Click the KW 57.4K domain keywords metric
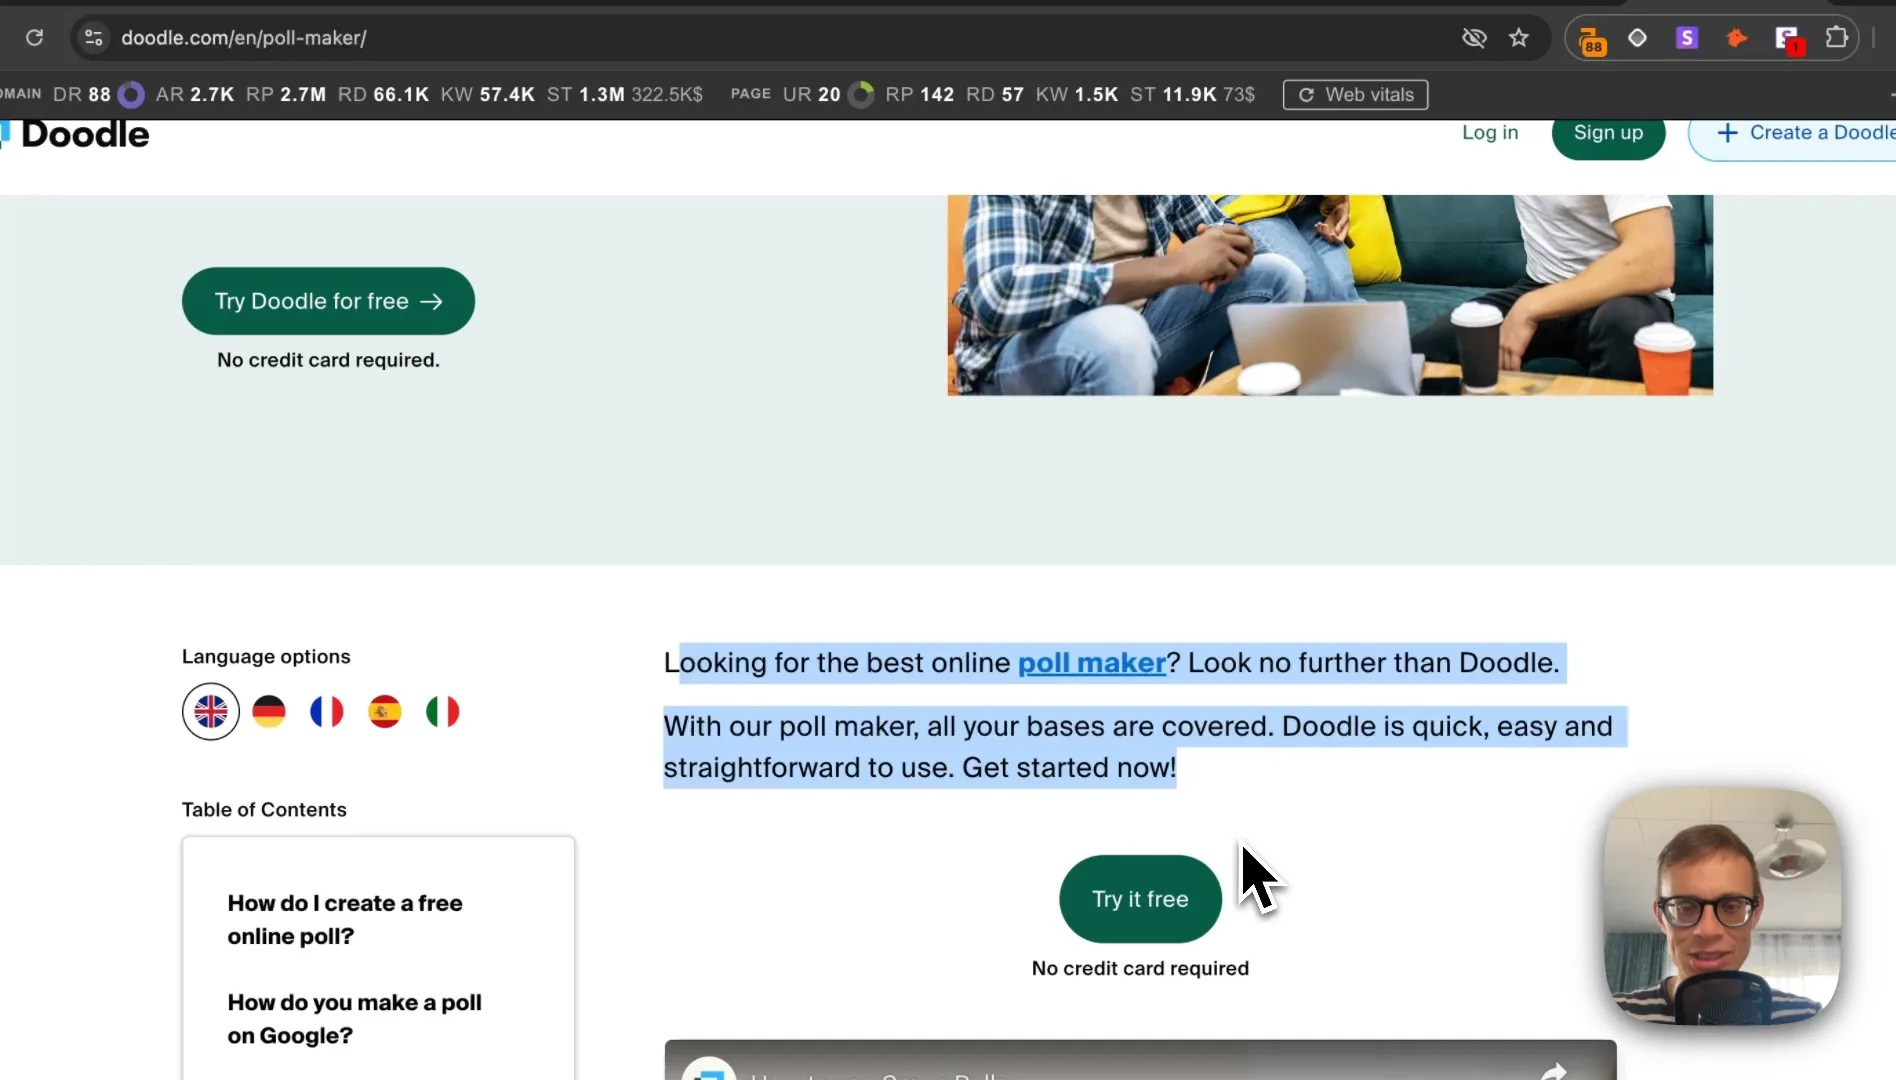Image resolution: width=1896 pixels, height=1080 pixels. [488, 95]
